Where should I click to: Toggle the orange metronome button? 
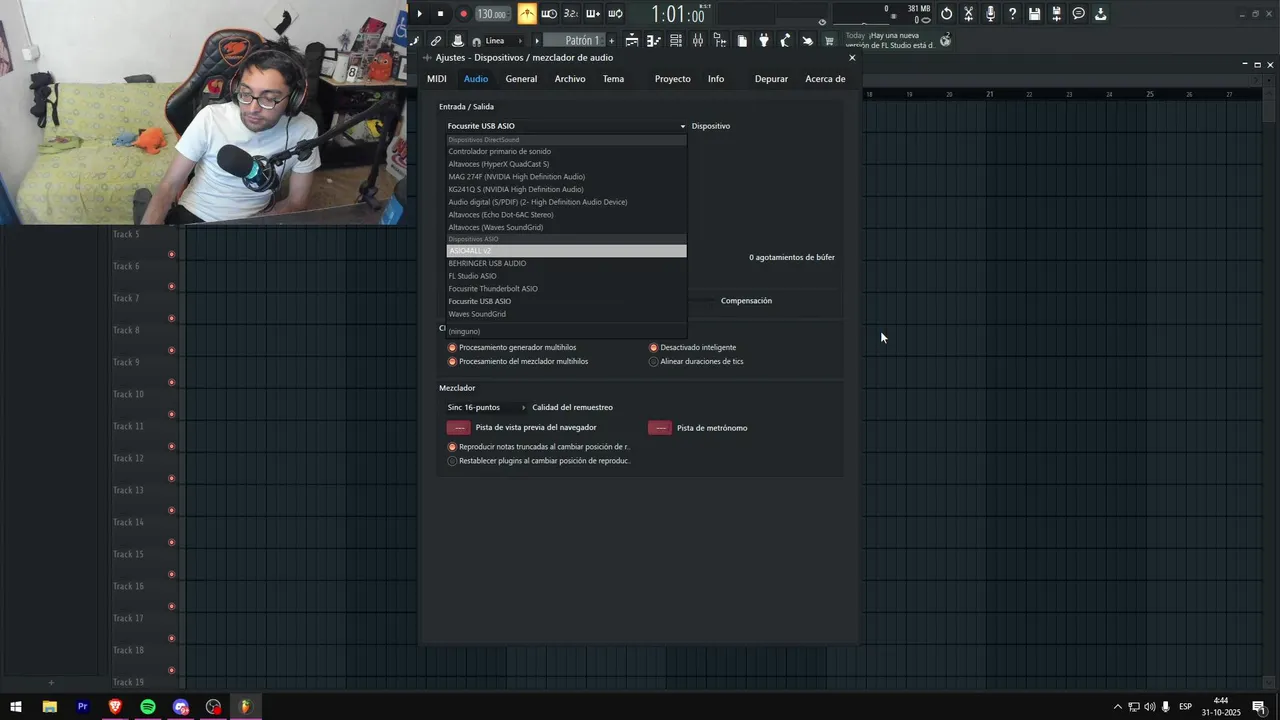click(x=527, y=14)
